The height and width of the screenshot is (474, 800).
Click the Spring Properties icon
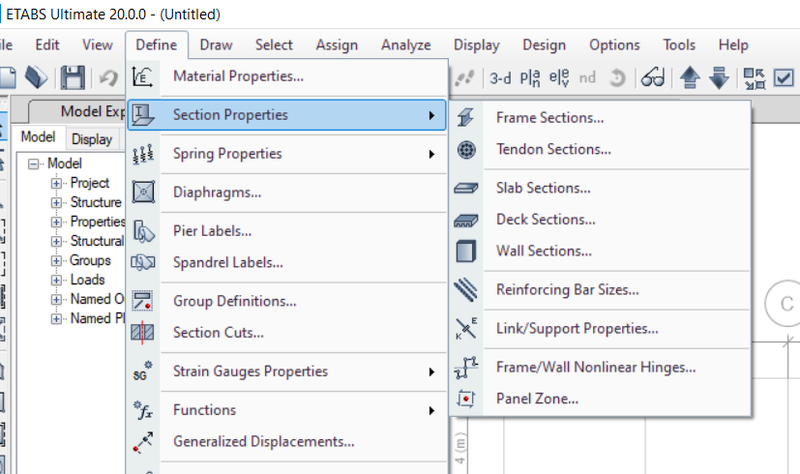143,154
